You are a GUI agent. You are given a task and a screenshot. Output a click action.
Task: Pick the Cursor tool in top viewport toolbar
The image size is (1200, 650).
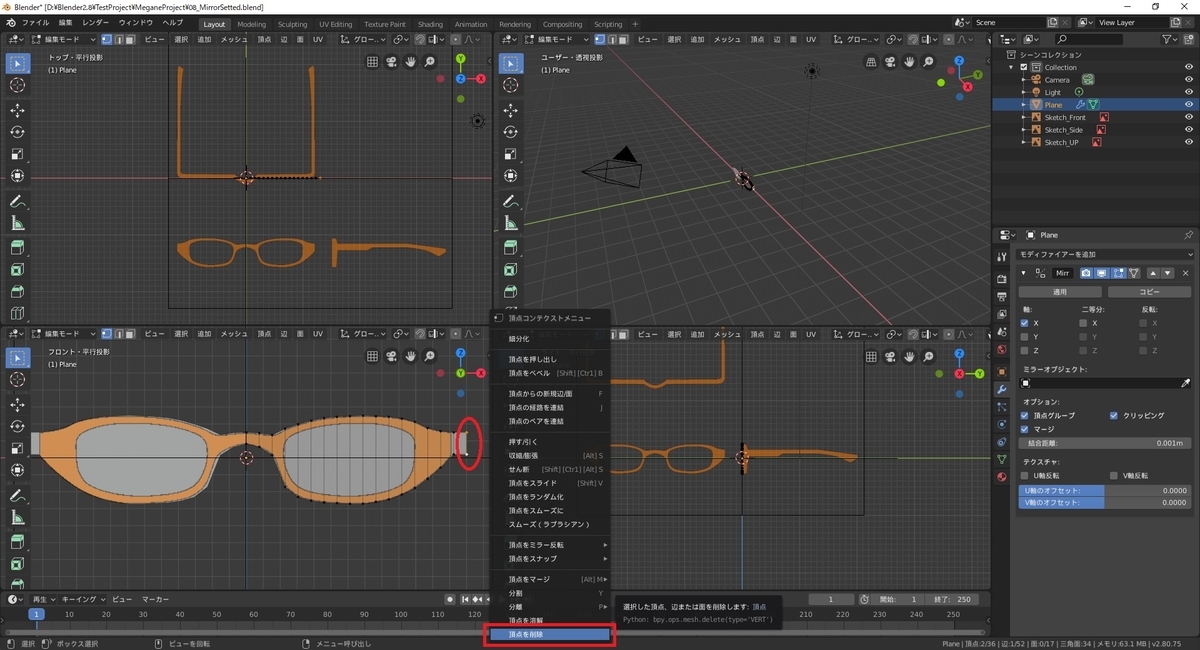[x=17, y=85]
